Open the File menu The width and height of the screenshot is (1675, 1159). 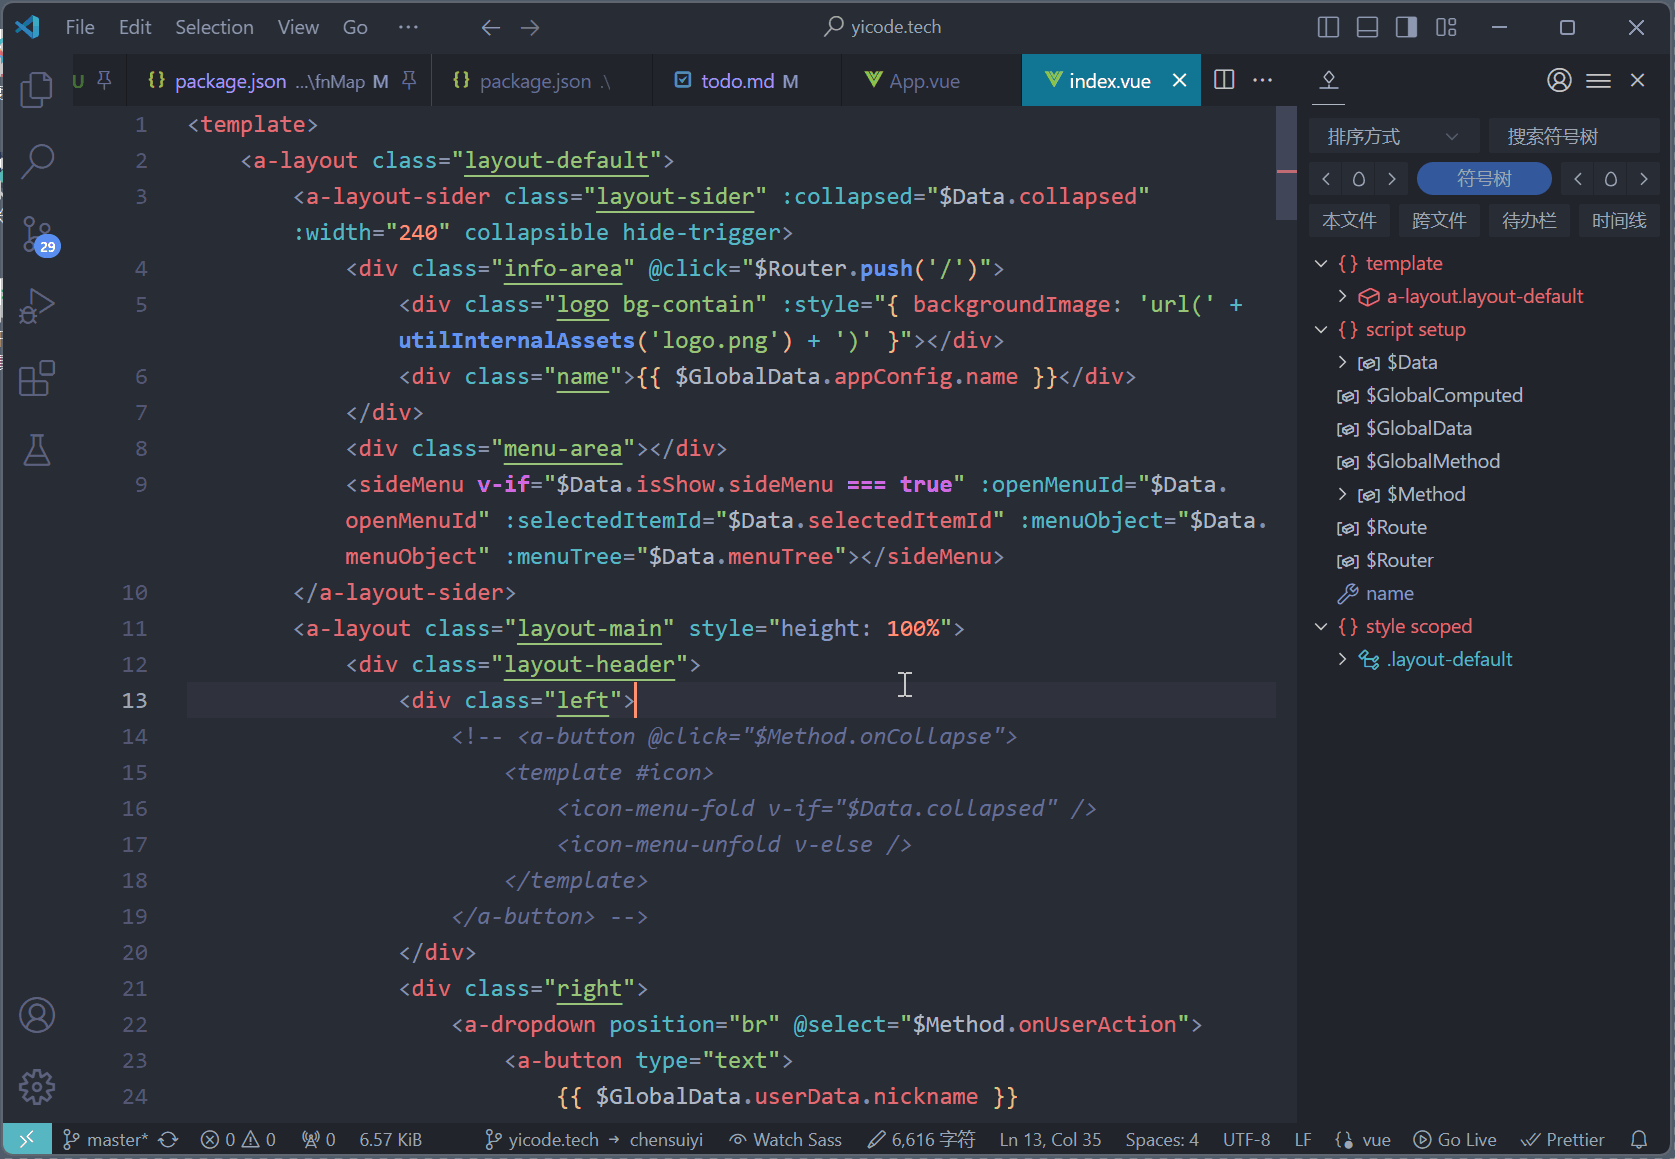pyautogui.click(x=80, y=28)
